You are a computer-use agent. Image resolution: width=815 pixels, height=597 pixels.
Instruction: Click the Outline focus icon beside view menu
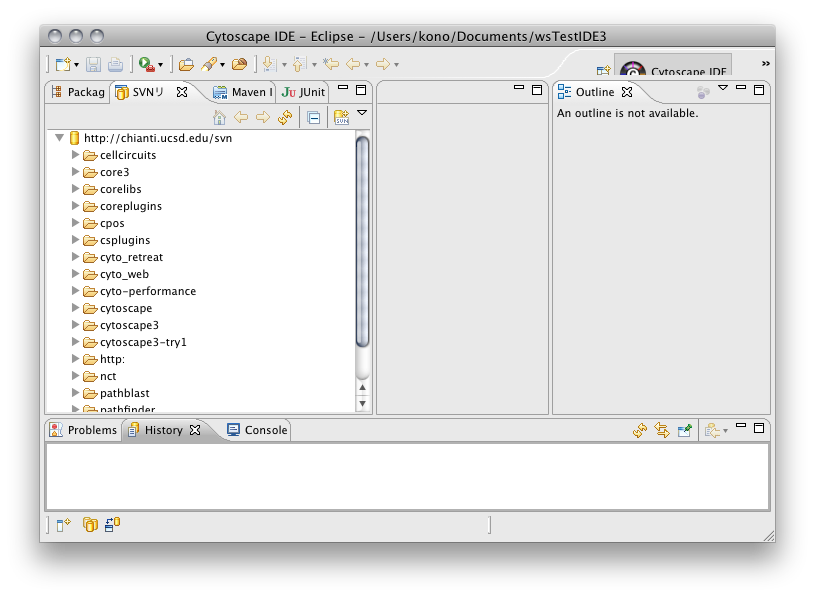(x=703, y=92)
